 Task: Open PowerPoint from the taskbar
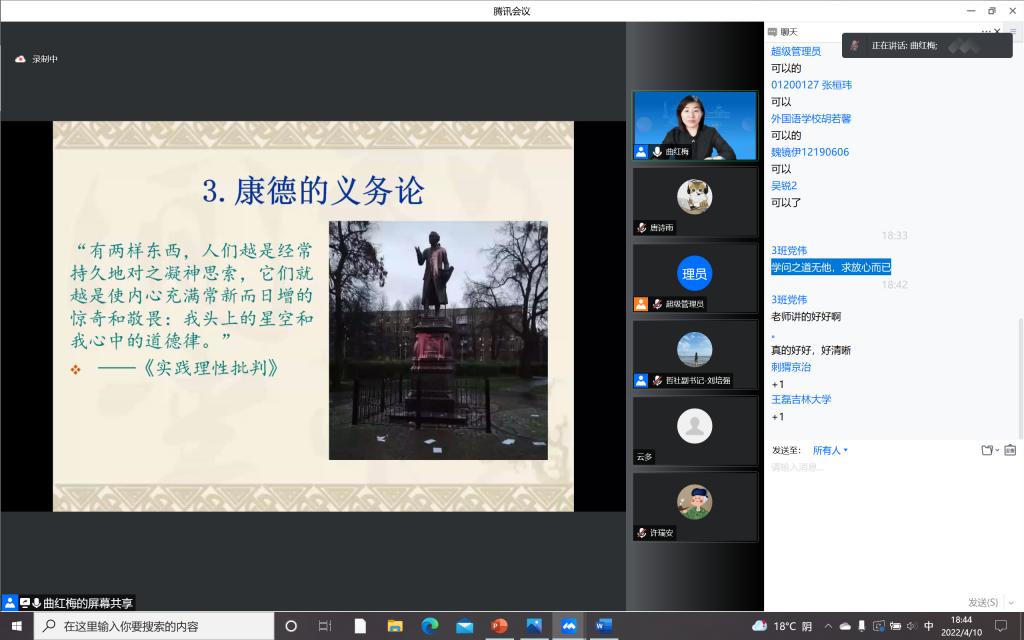tap(499, 626)
